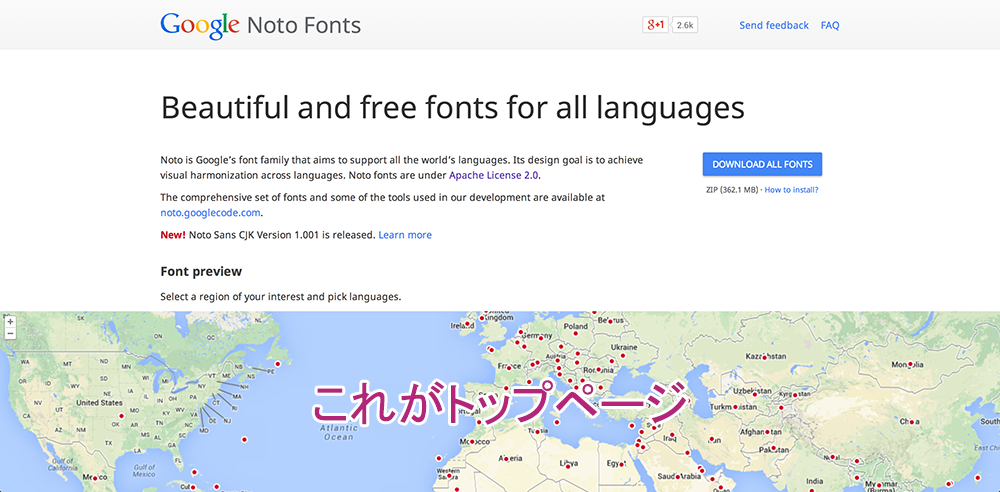Viewport: 1000px width, 492px height.
Task: Click the ZIP (362.1 MB) size text
Action: coord(732,190)
